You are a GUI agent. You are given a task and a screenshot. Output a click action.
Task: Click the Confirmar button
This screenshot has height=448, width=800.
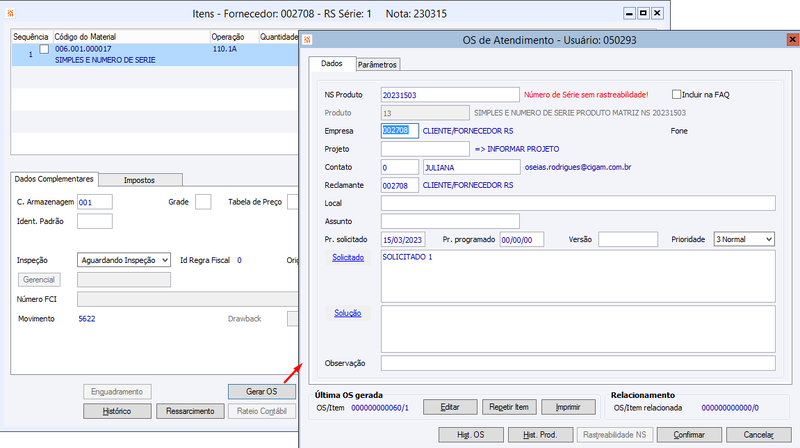pos(689,435)
